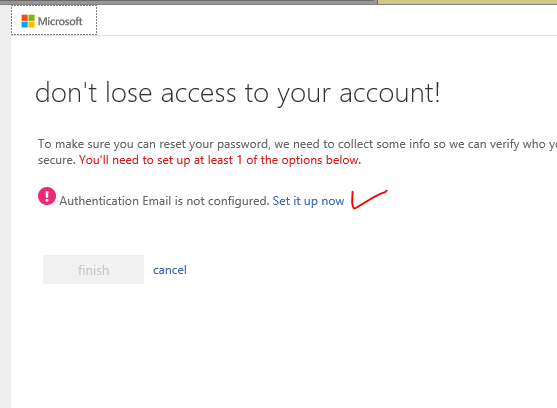
Task: Click the Microsoft wordmark text in header
Action: click(60, 22)
